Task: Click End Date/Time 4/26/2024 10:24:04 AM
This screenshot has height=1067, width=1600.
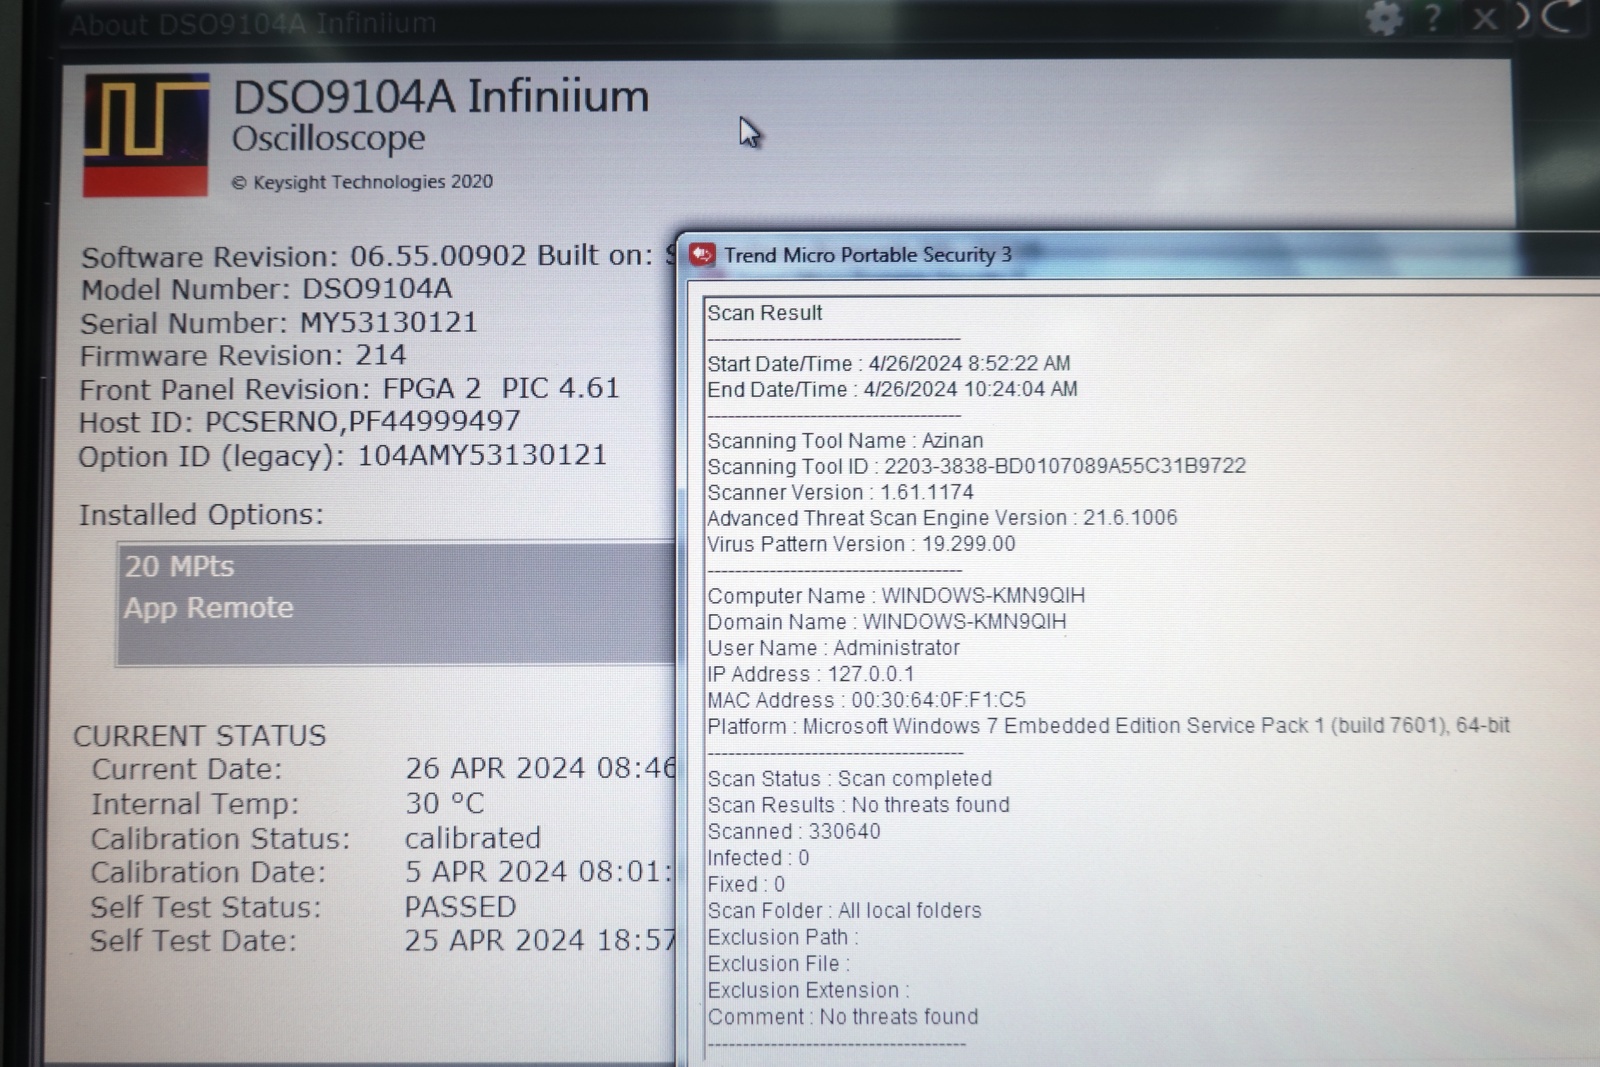Action: (x=892, y=390)
